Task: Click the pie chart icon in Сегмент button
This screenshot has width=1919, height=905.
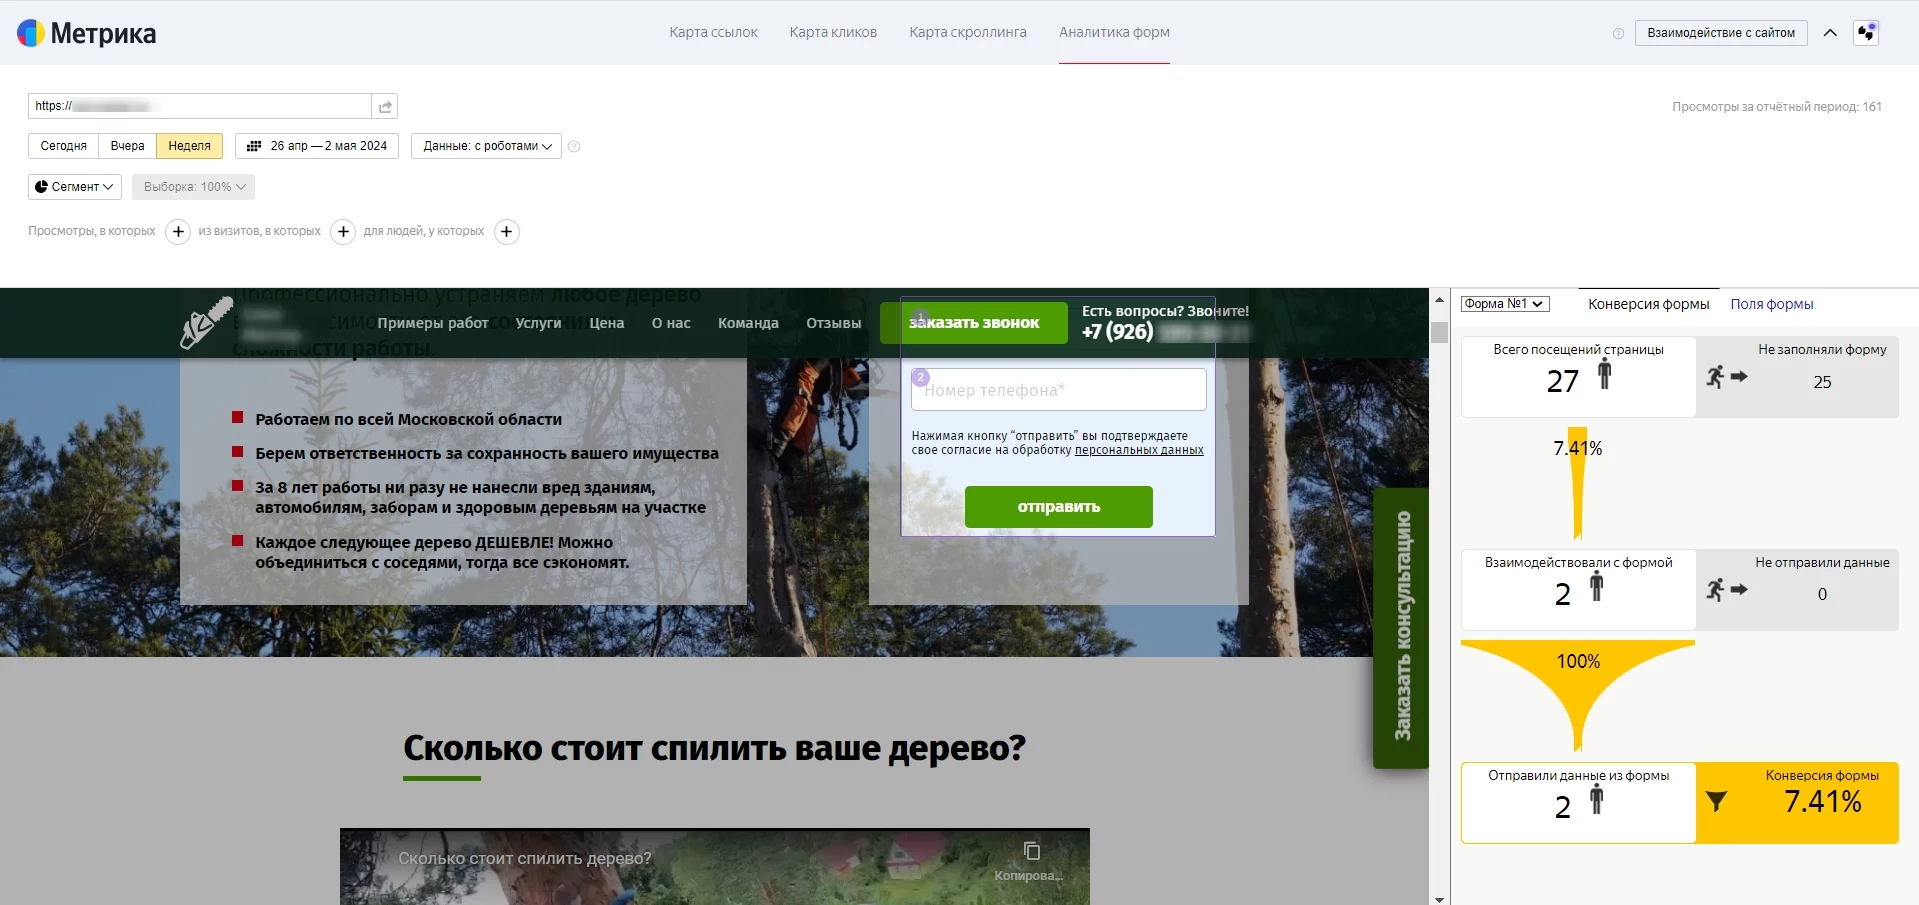Action: (x=41, y=187)
